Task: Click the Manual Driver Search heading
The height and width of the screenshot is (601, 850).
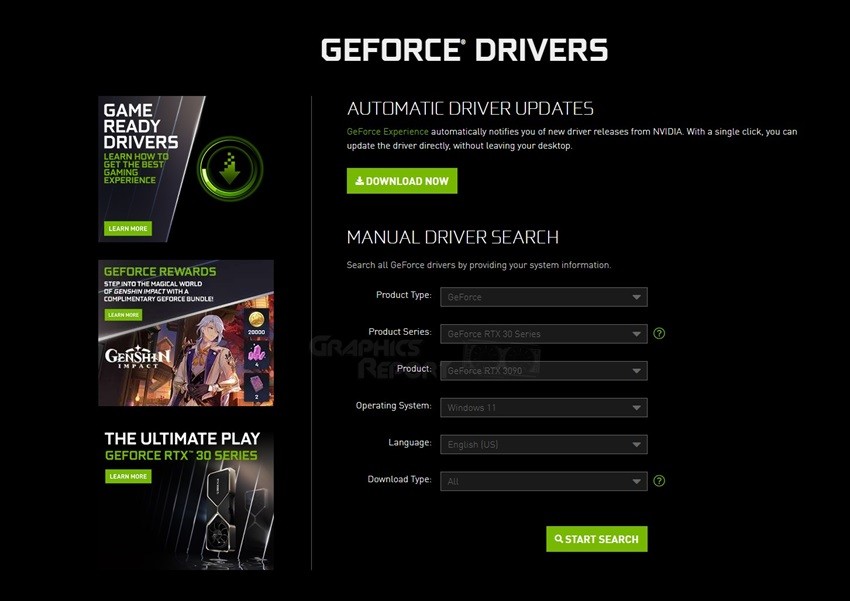Action: (x=453, y=237)
